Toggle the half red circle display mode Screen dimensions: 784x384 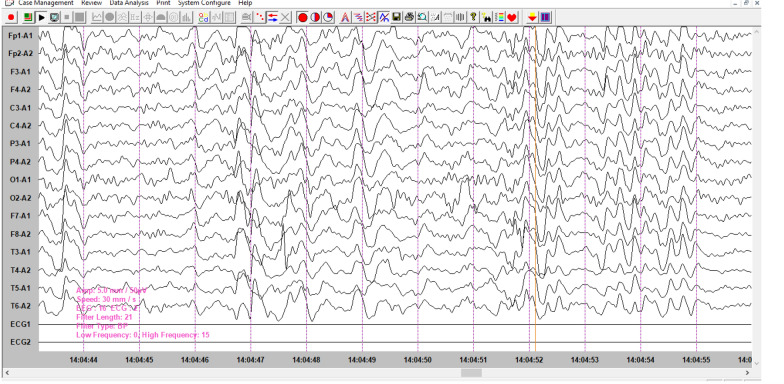click(x=315, y=18)
